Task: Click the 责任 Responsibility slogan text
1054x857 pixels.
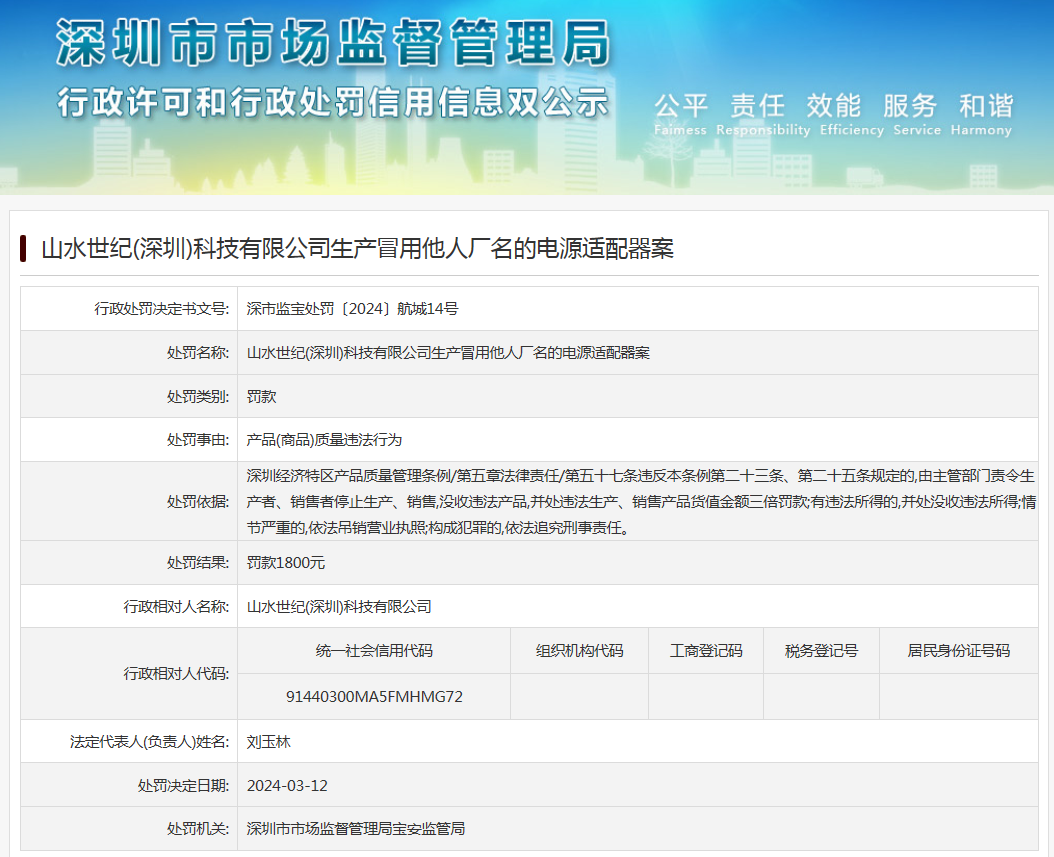Action: click(x=763, y=114)
